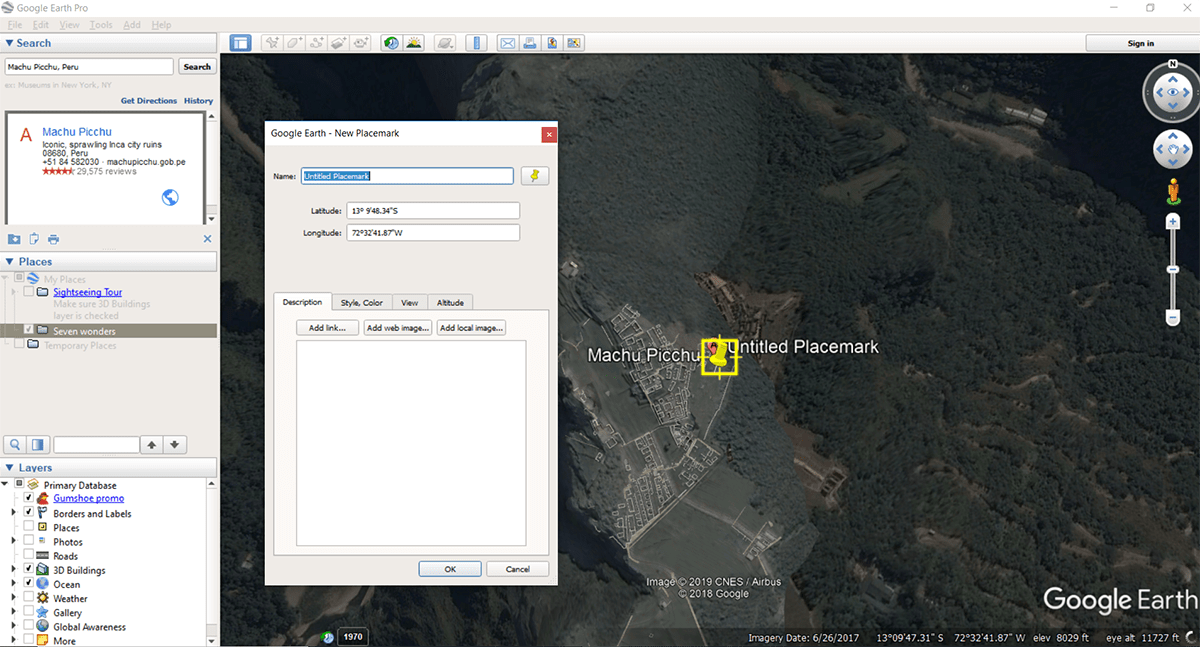The height and width of the screenshot is (647, 1200).
Task: Email the current view
Action: (508, 42)
